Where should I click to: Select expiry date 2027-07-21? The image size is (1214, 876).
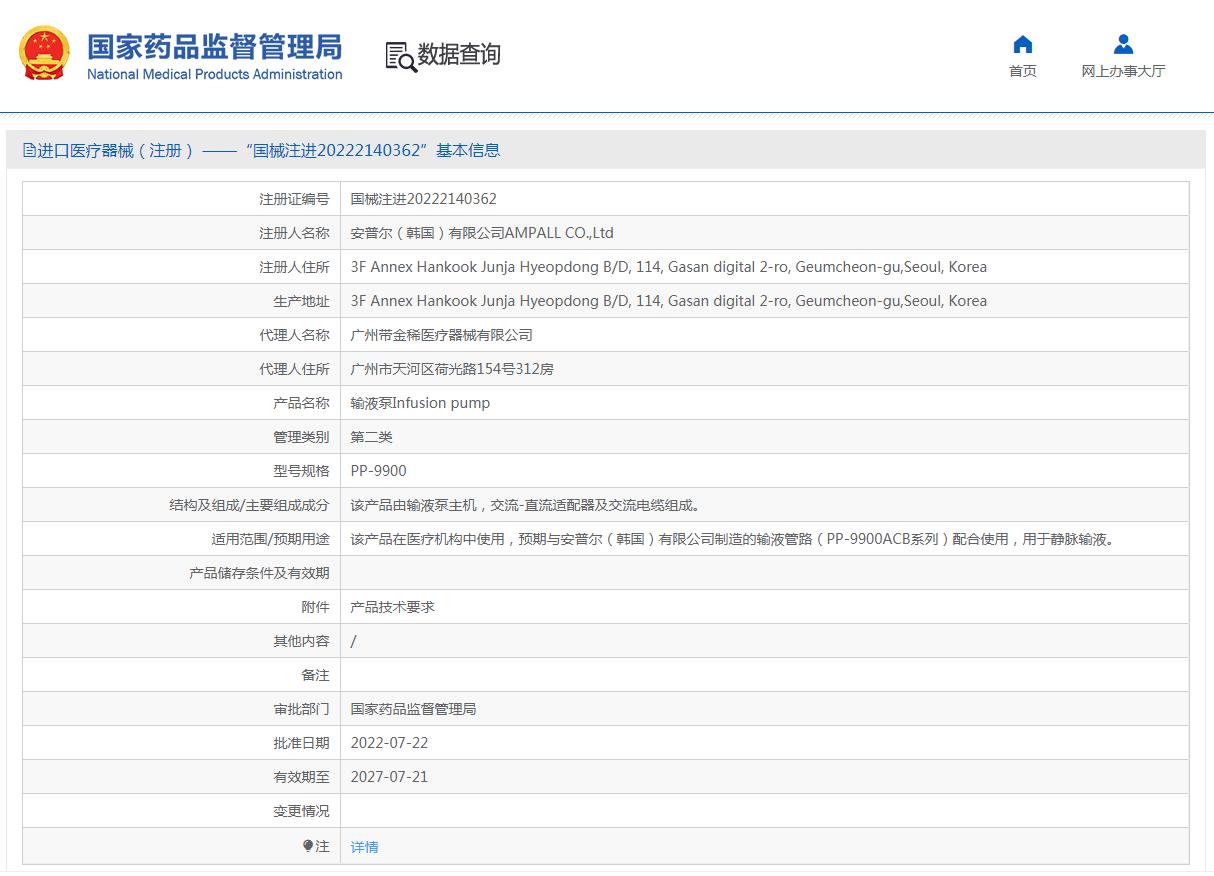(389, 777)
